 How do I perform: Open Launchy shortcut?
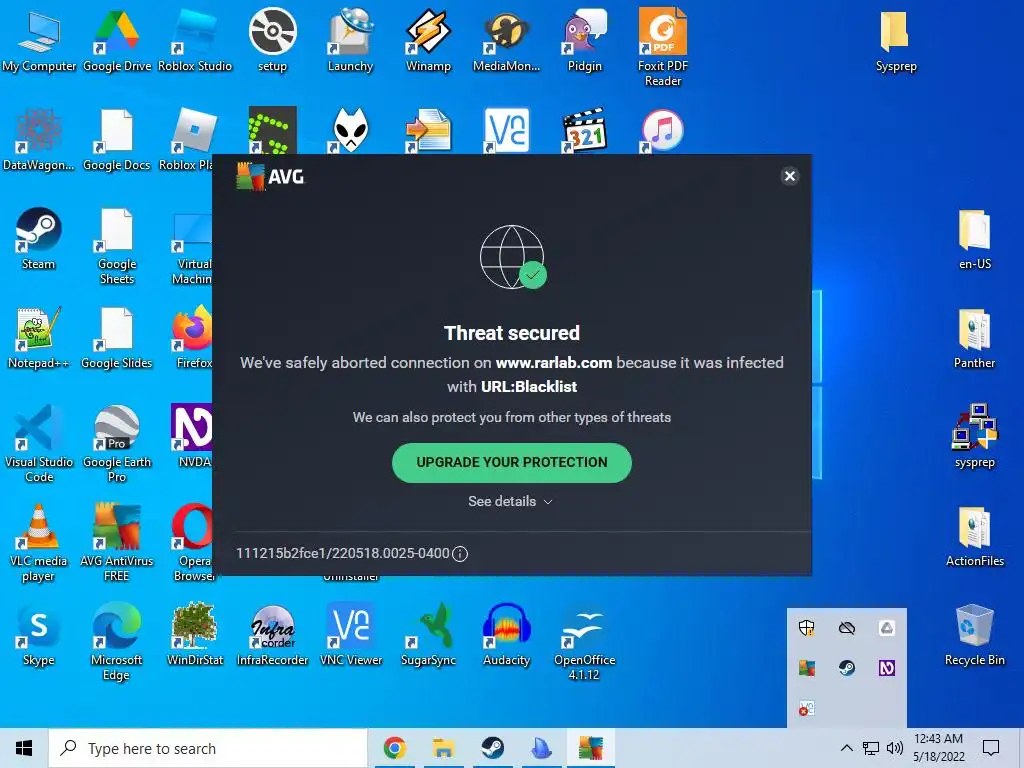tap(351, 40)
